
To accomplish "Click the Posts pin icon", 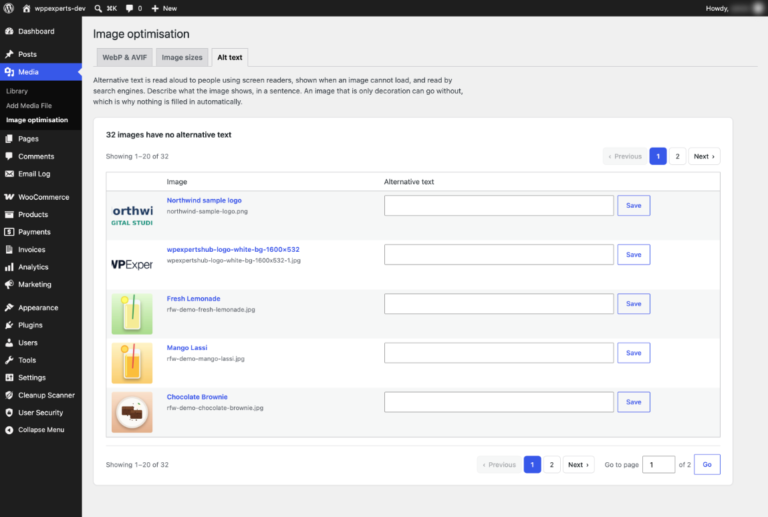I will (x=9, y=54).
